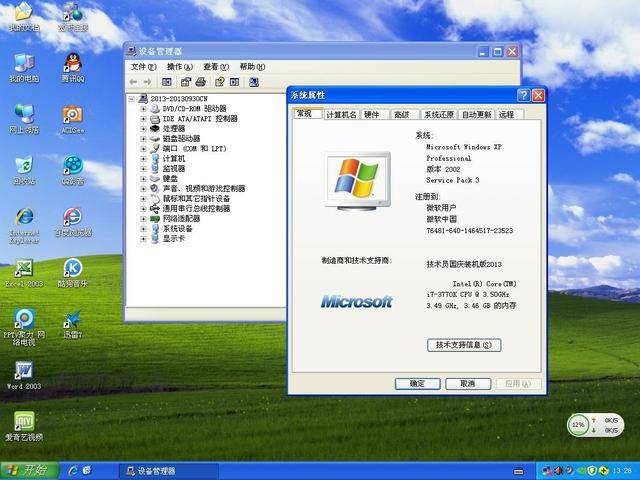
Task: Open the 腾讯QQ penguin desktop icon
Action: pyautogui.click(x=73, y=68)
